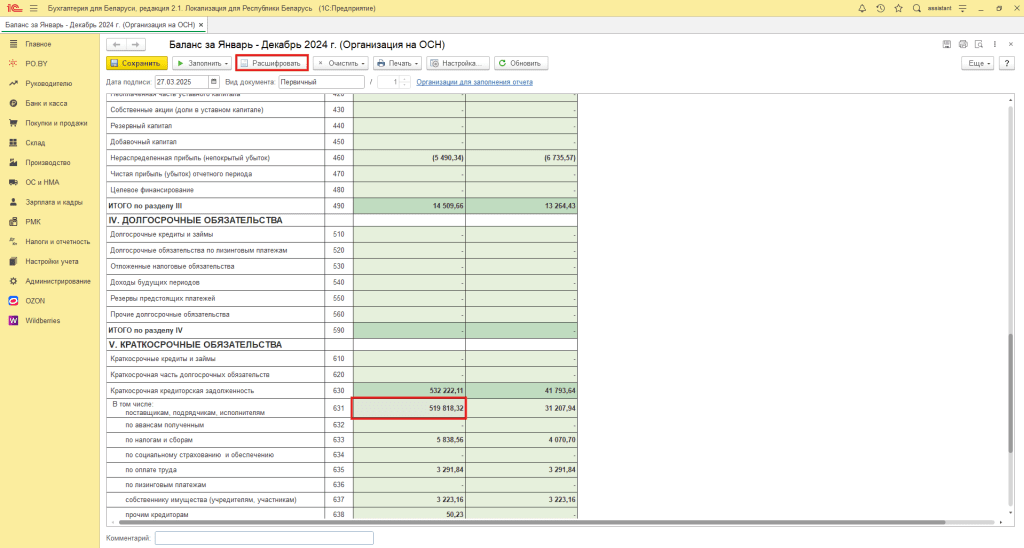Open the calendar picker for Дата подписи
The width and height of the screenshot is (1024, 548).
coord(214,82)
